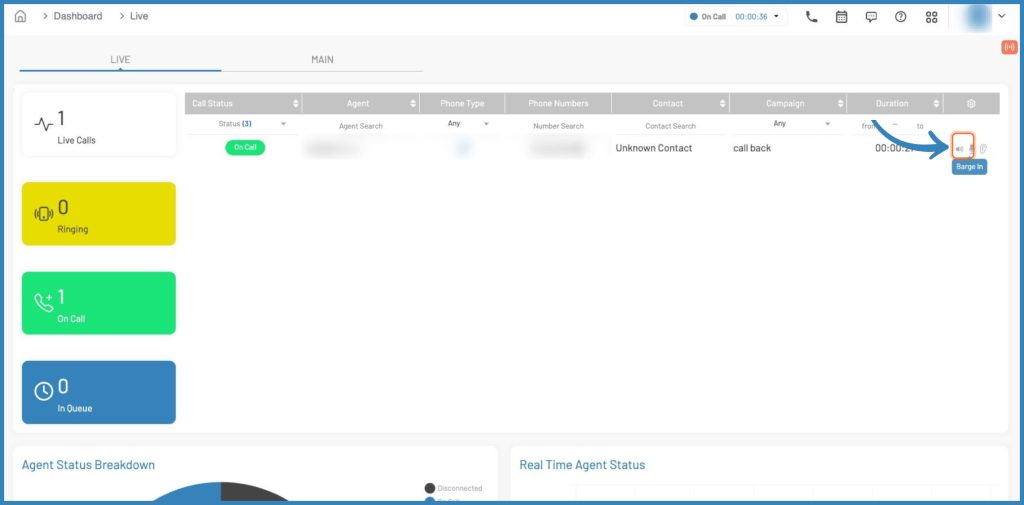The width and height of the screenshot is (1024, 505).
Task: Click the blurred Phone Type icon in row
Action: (462, 148)
